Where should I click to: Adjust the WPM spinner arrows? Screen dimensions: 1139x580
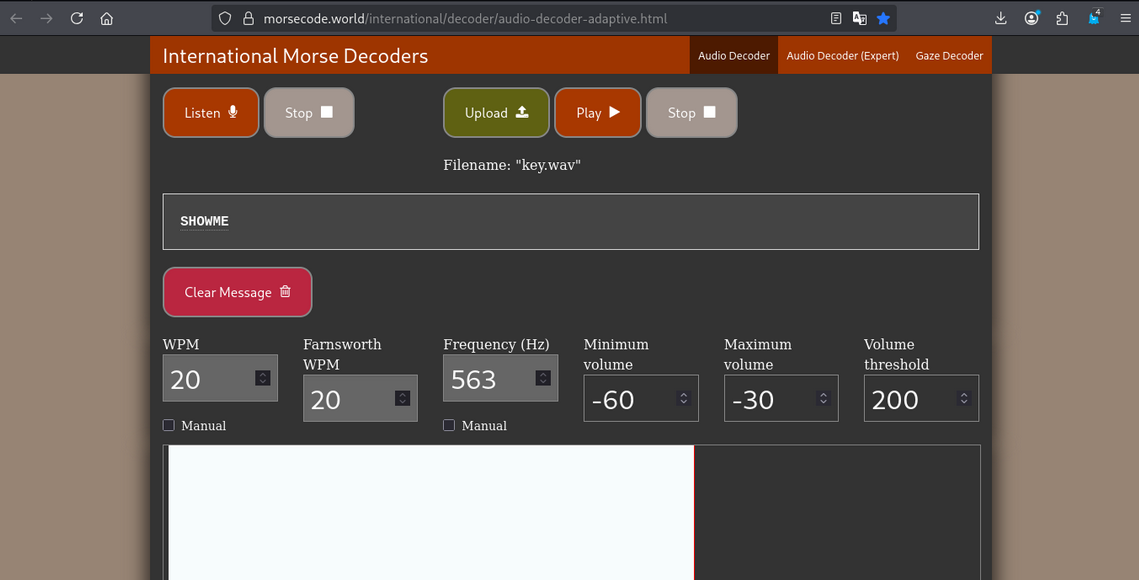tap(262, 378)
